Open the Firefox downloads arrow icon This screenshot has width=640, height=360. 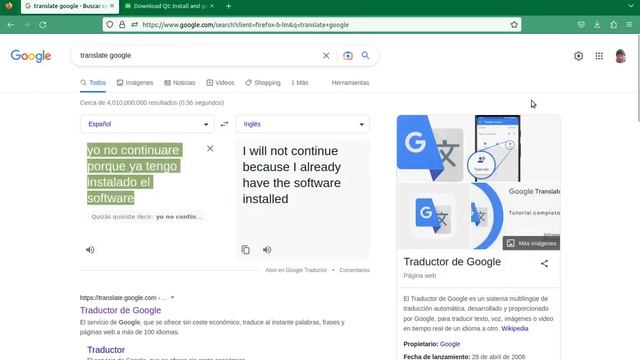(x=597, y=25)
